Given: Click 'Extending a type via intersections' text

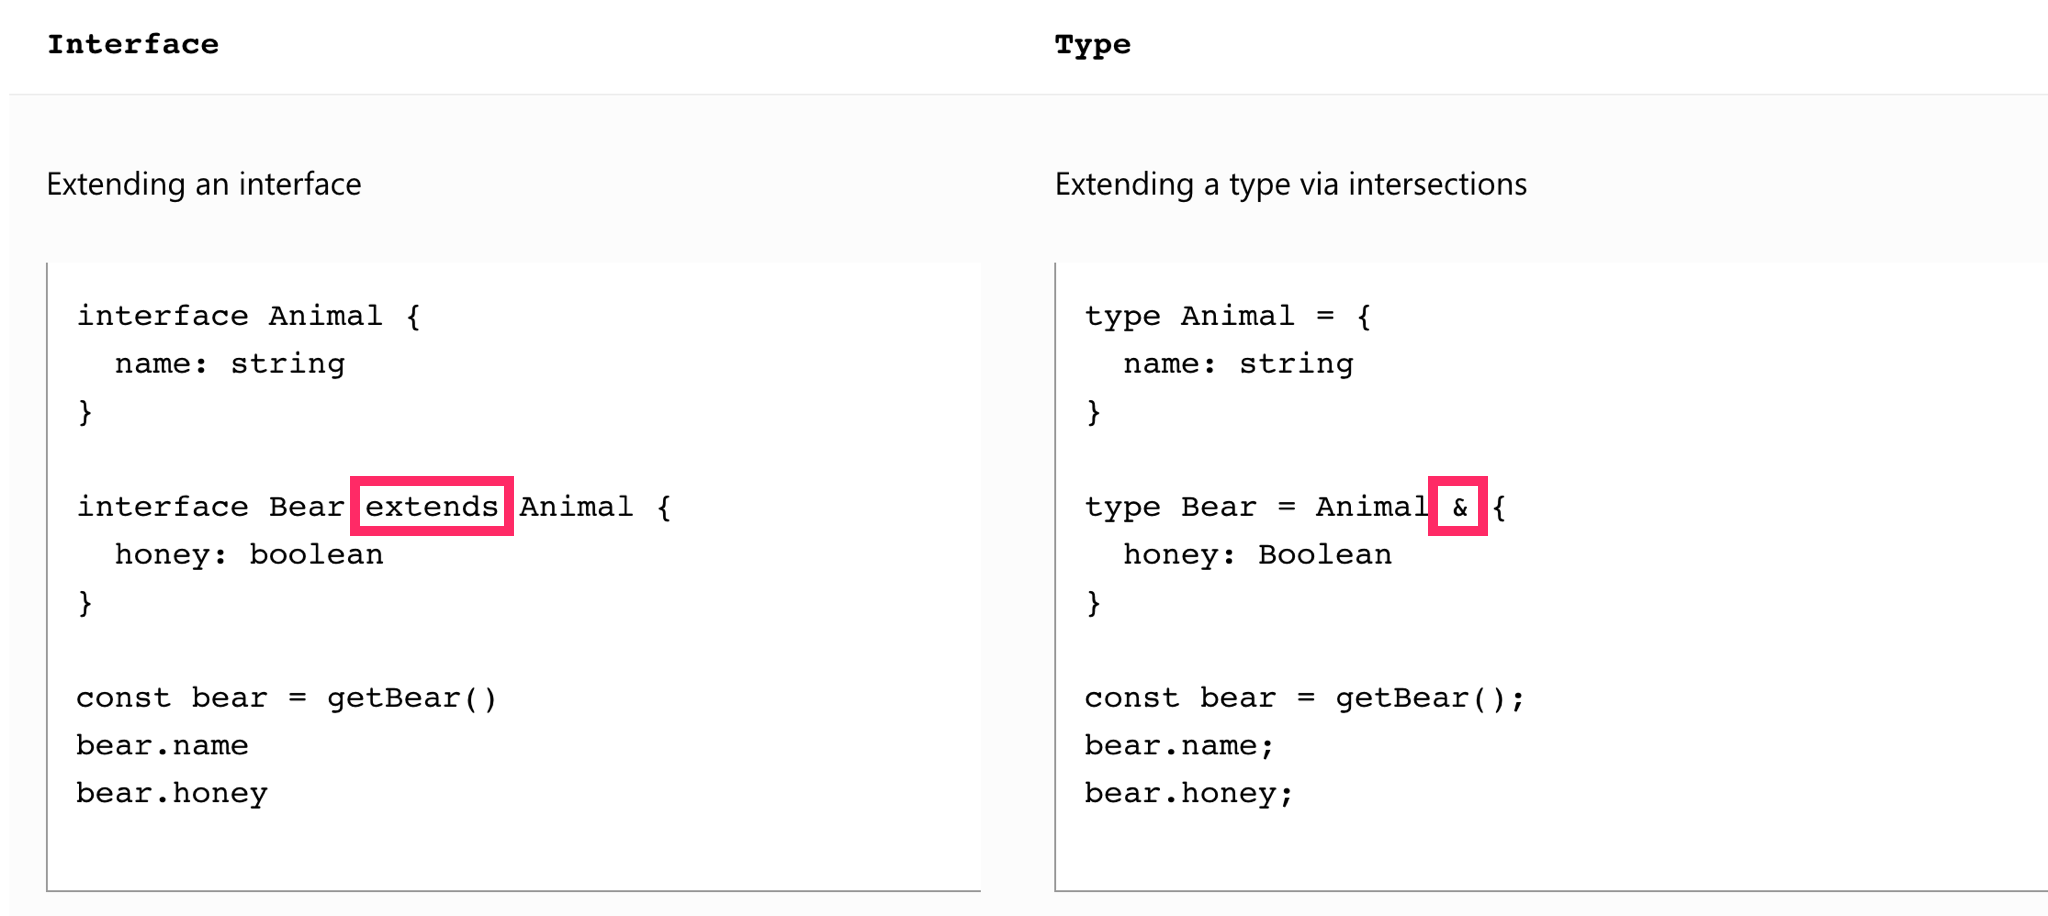Looking at the screenshot, I should click(x=1290, y=184).
